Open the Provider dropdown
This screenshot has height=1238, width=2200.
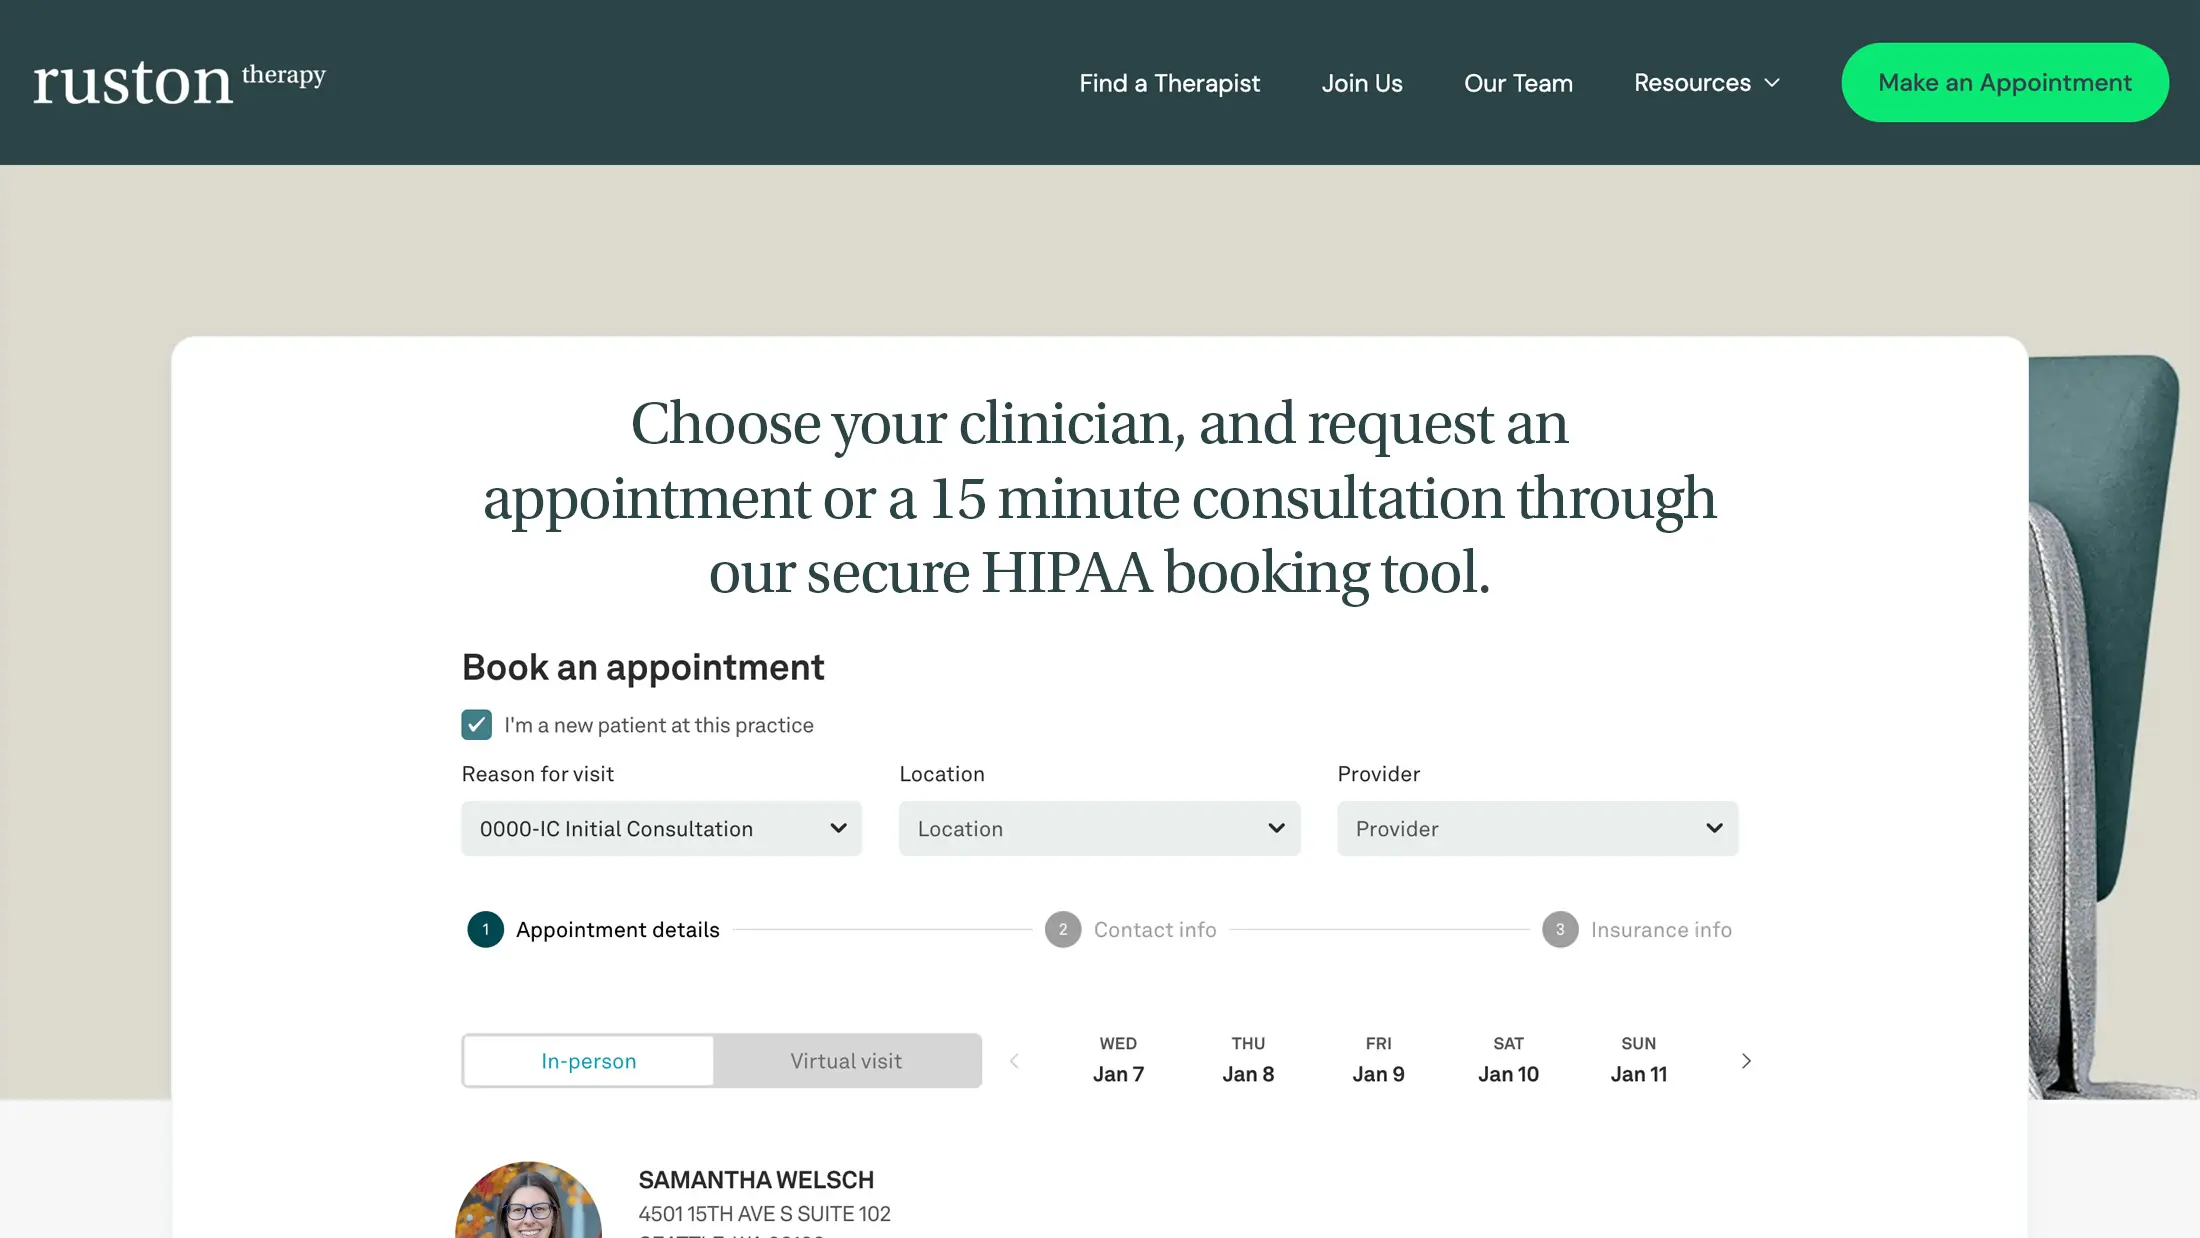(x=1537, y=829)
